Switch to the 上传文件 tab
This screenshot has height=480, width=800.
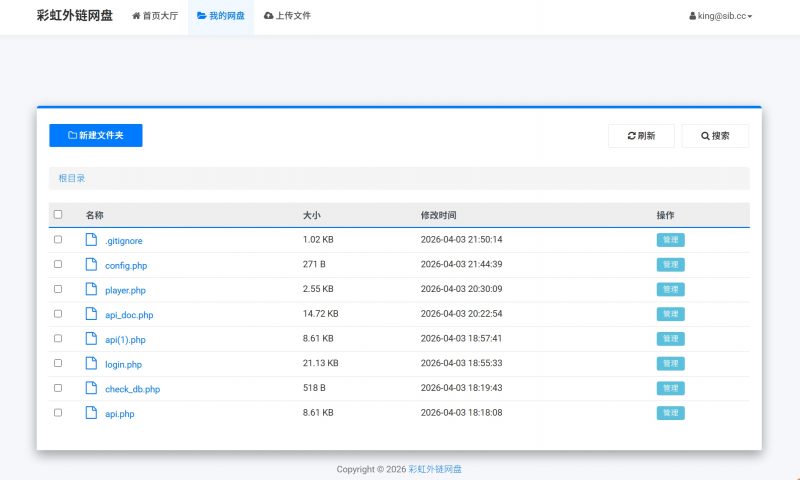coord(287,16)
